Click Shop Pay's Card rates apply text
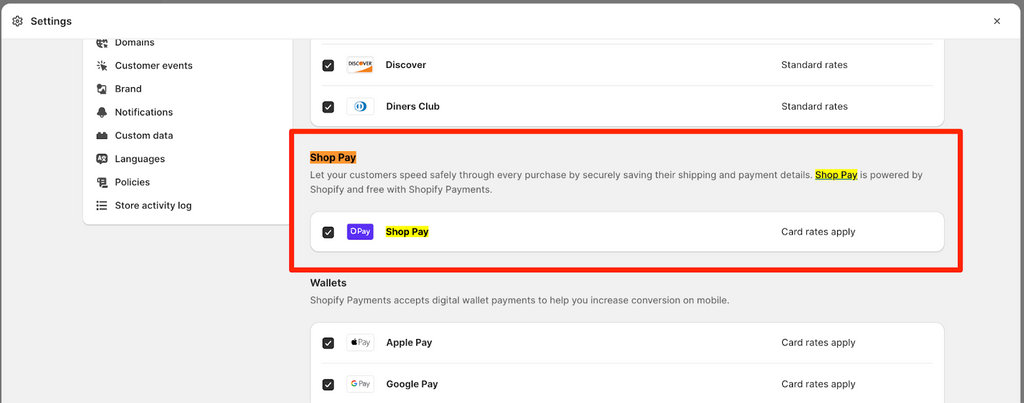The width and height of the screenshot is (1024, 403). pyautogui.click(x=818, y=232)
